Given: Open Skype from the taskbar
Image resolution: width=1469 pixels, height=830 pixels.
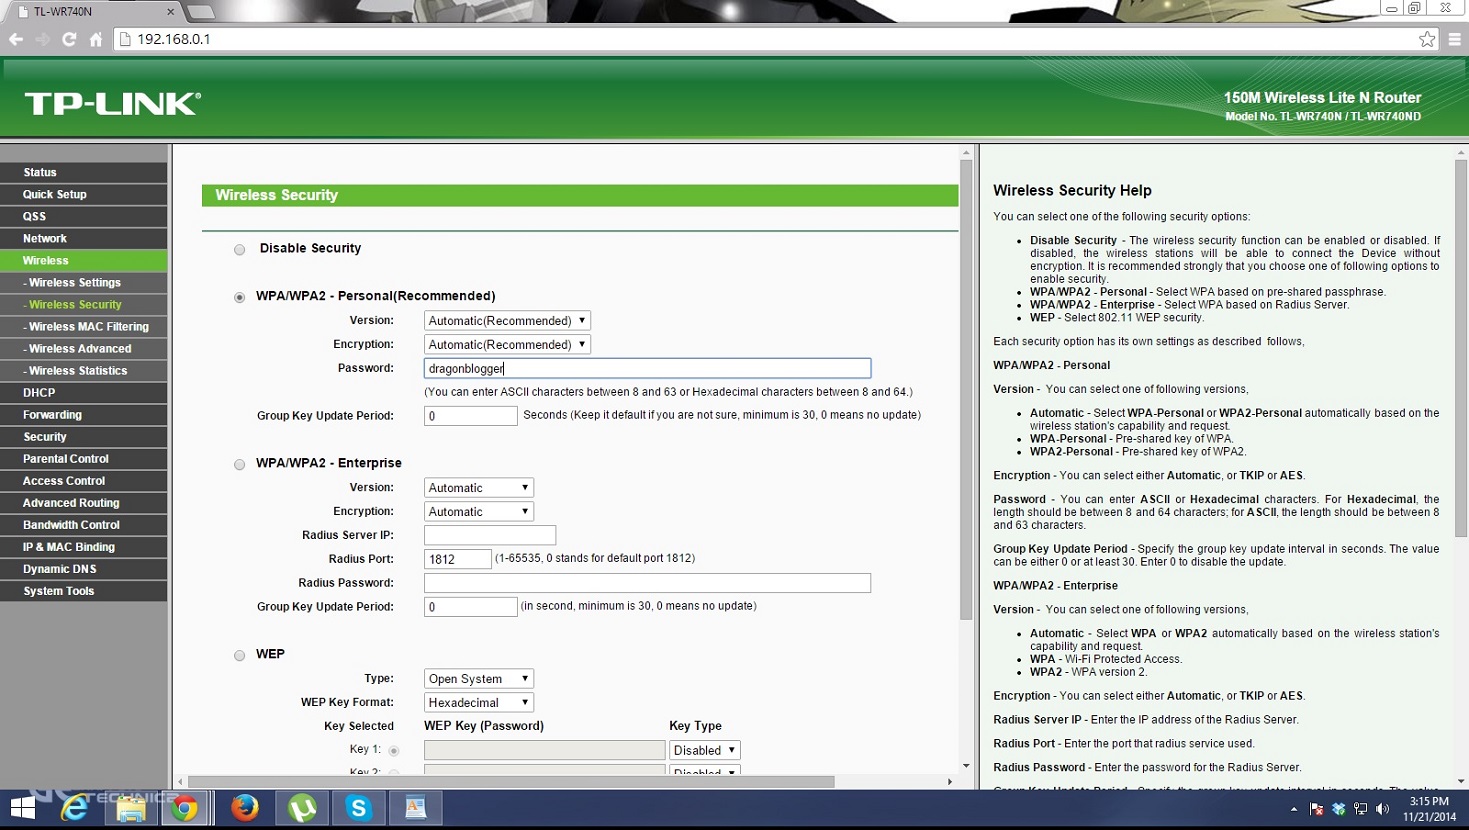Looking at the screenshot, I should (x=358, y=808).
